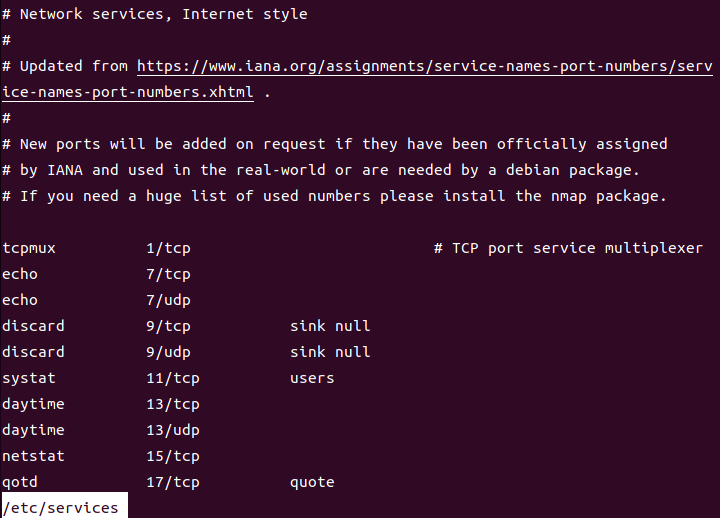The image size is (720, 518).
Task: Click the 'systat' service name
Action: tap(28, 378)
